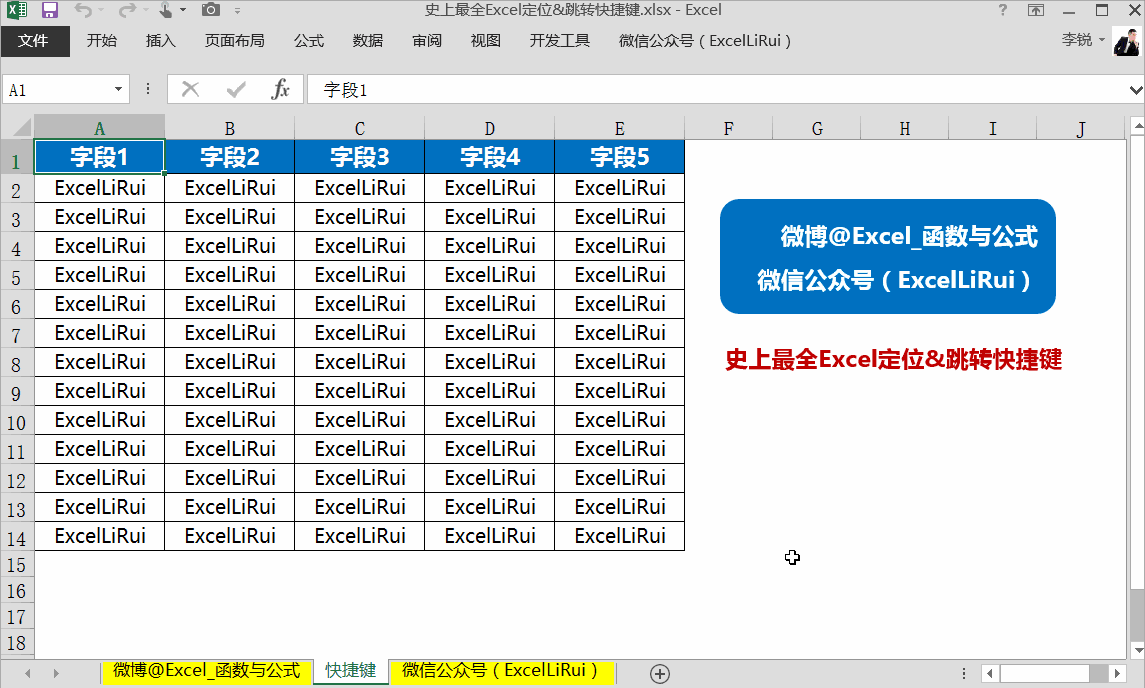Switch to the 页面布局 tab
The height and width of the screenshot is (688, 1145).
tap(234, 41)
